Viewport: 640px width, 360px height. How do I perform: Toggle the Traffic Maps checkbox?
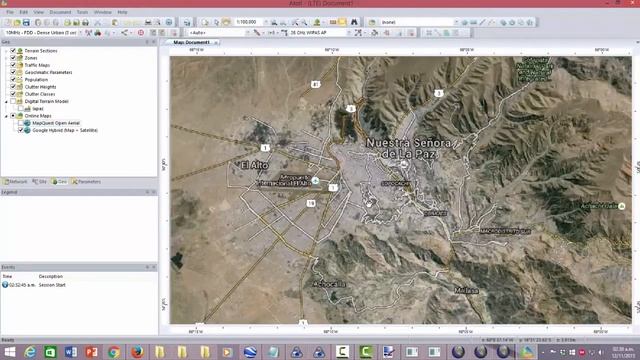click(13, 65)
